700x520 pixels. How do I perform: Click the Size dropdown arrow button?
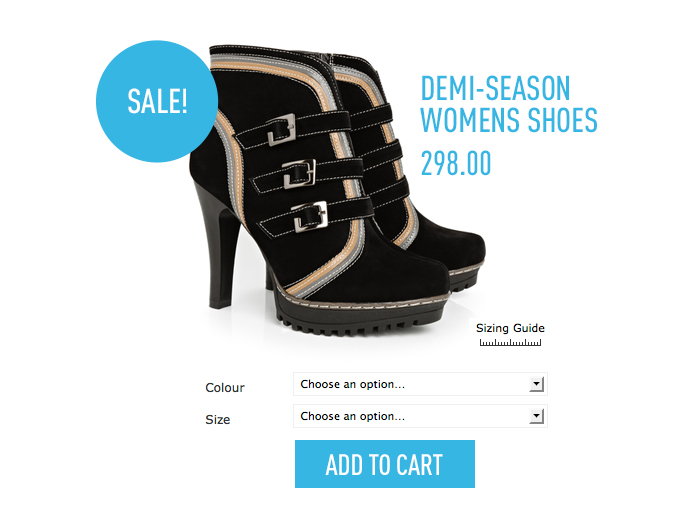[x=536, y=416]
